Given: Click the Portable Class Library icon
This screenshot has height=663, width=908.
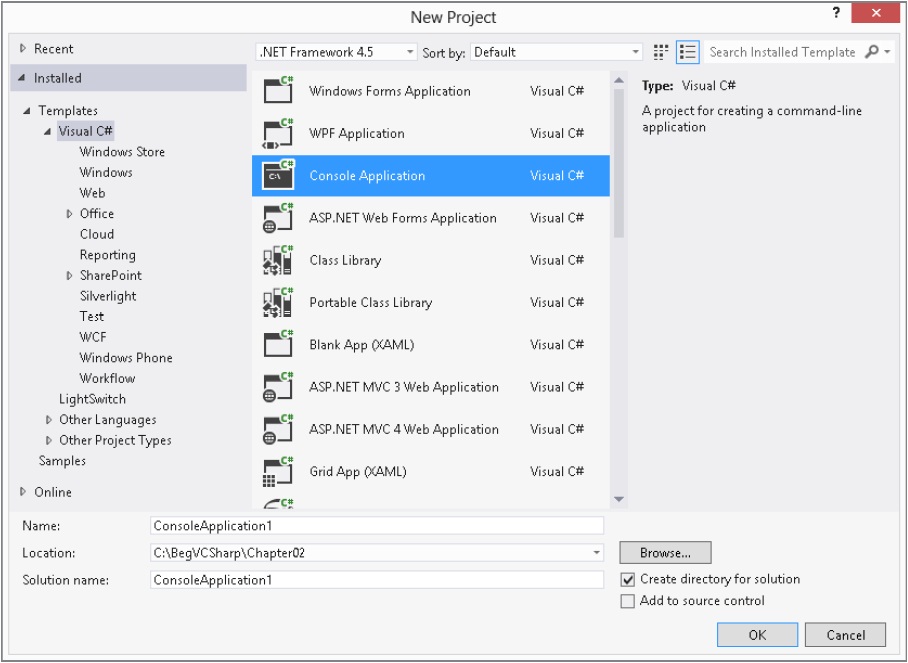Looking at the screenshot, I should pos(279,302).
